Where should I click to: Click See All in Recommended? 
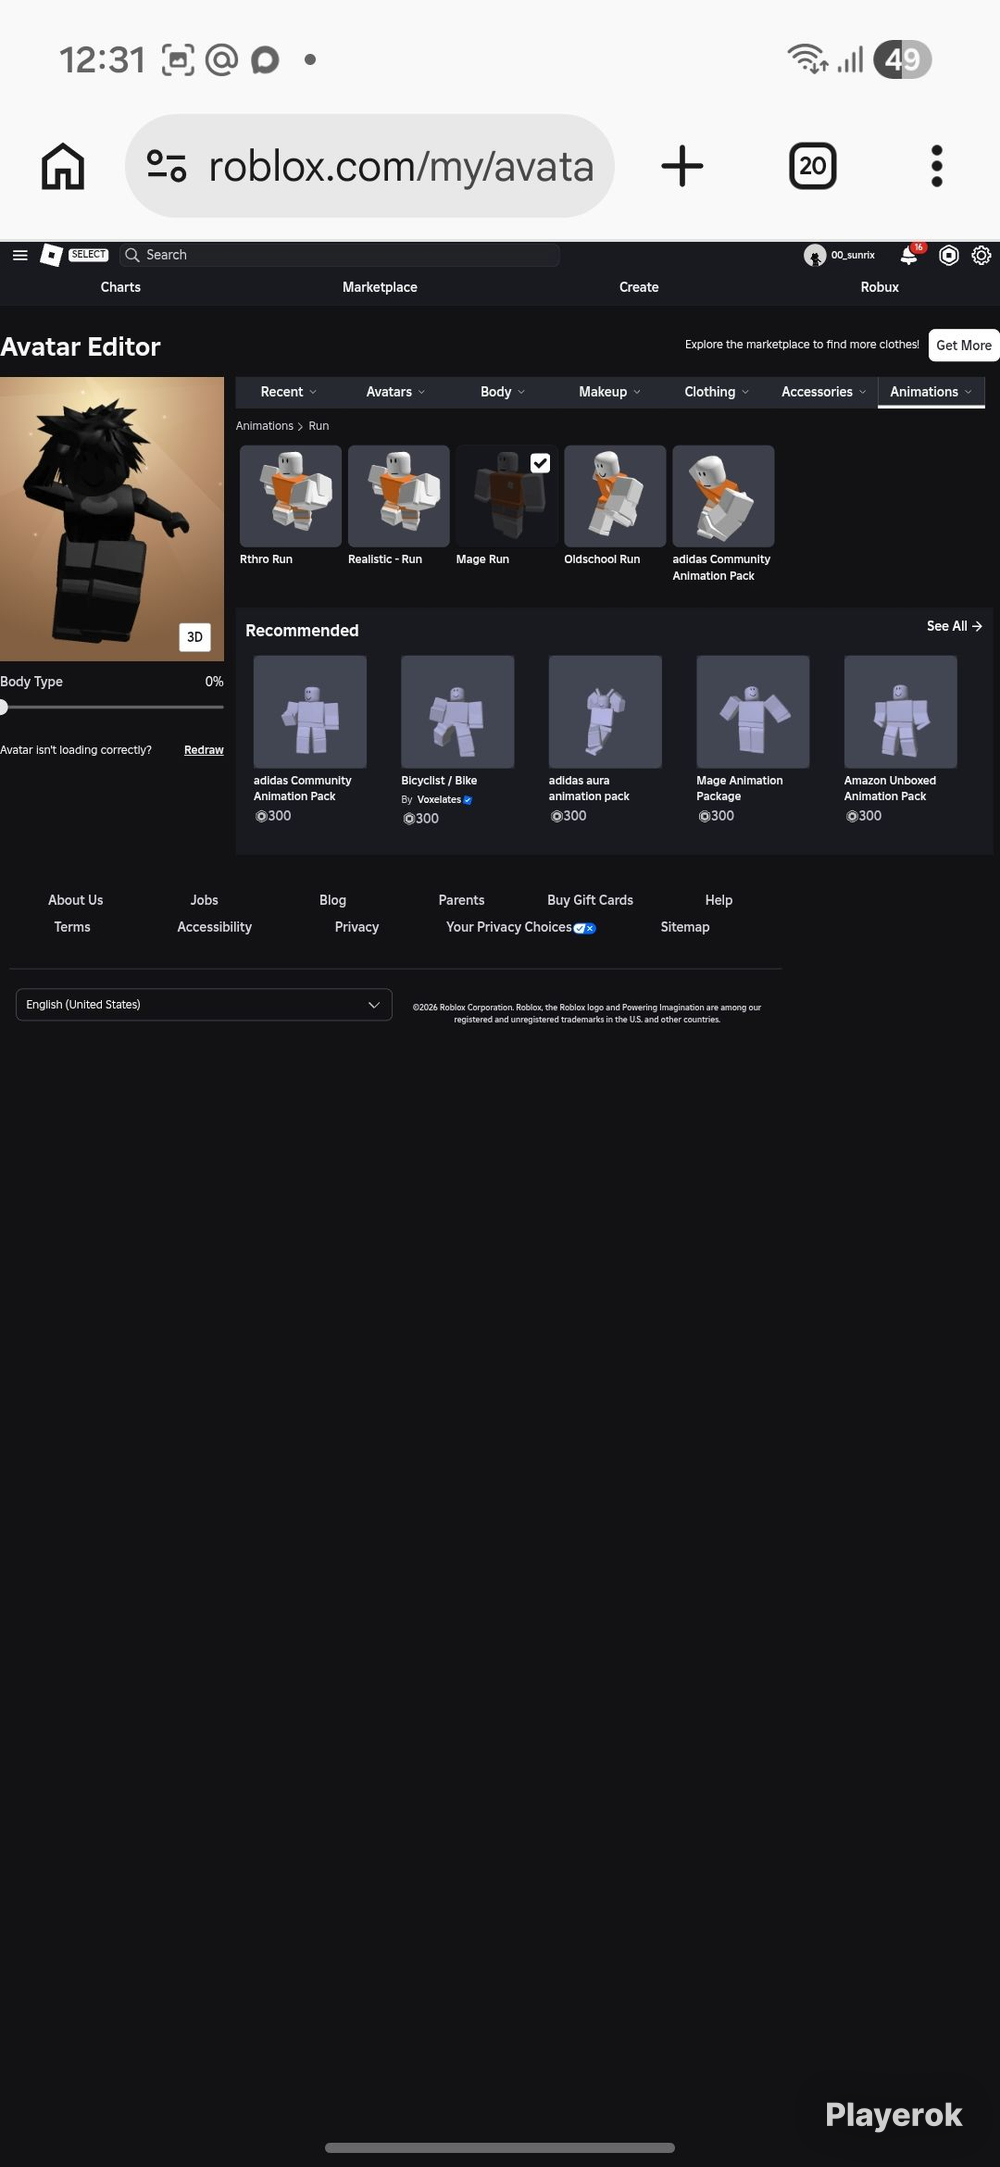click(x=954, y=626)
